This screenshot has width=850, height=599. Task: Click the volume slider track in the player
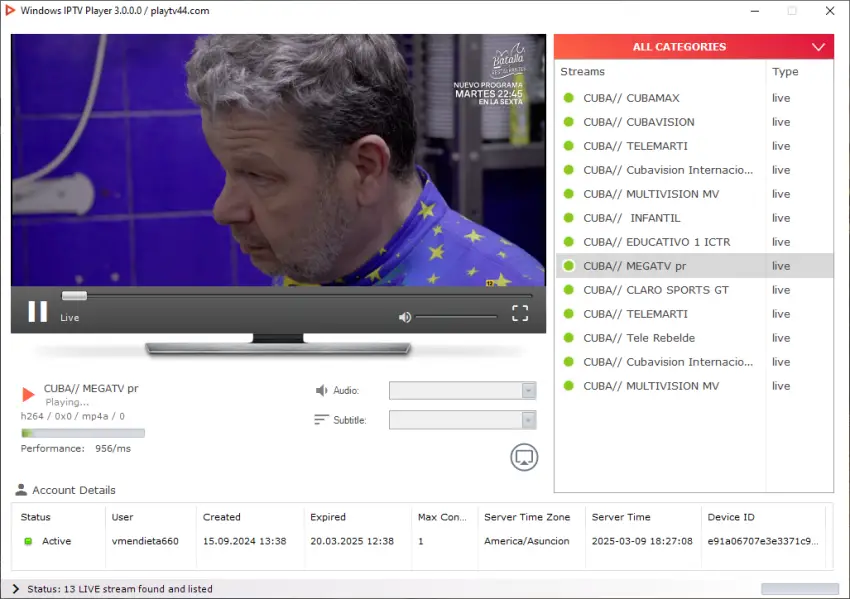456,317
